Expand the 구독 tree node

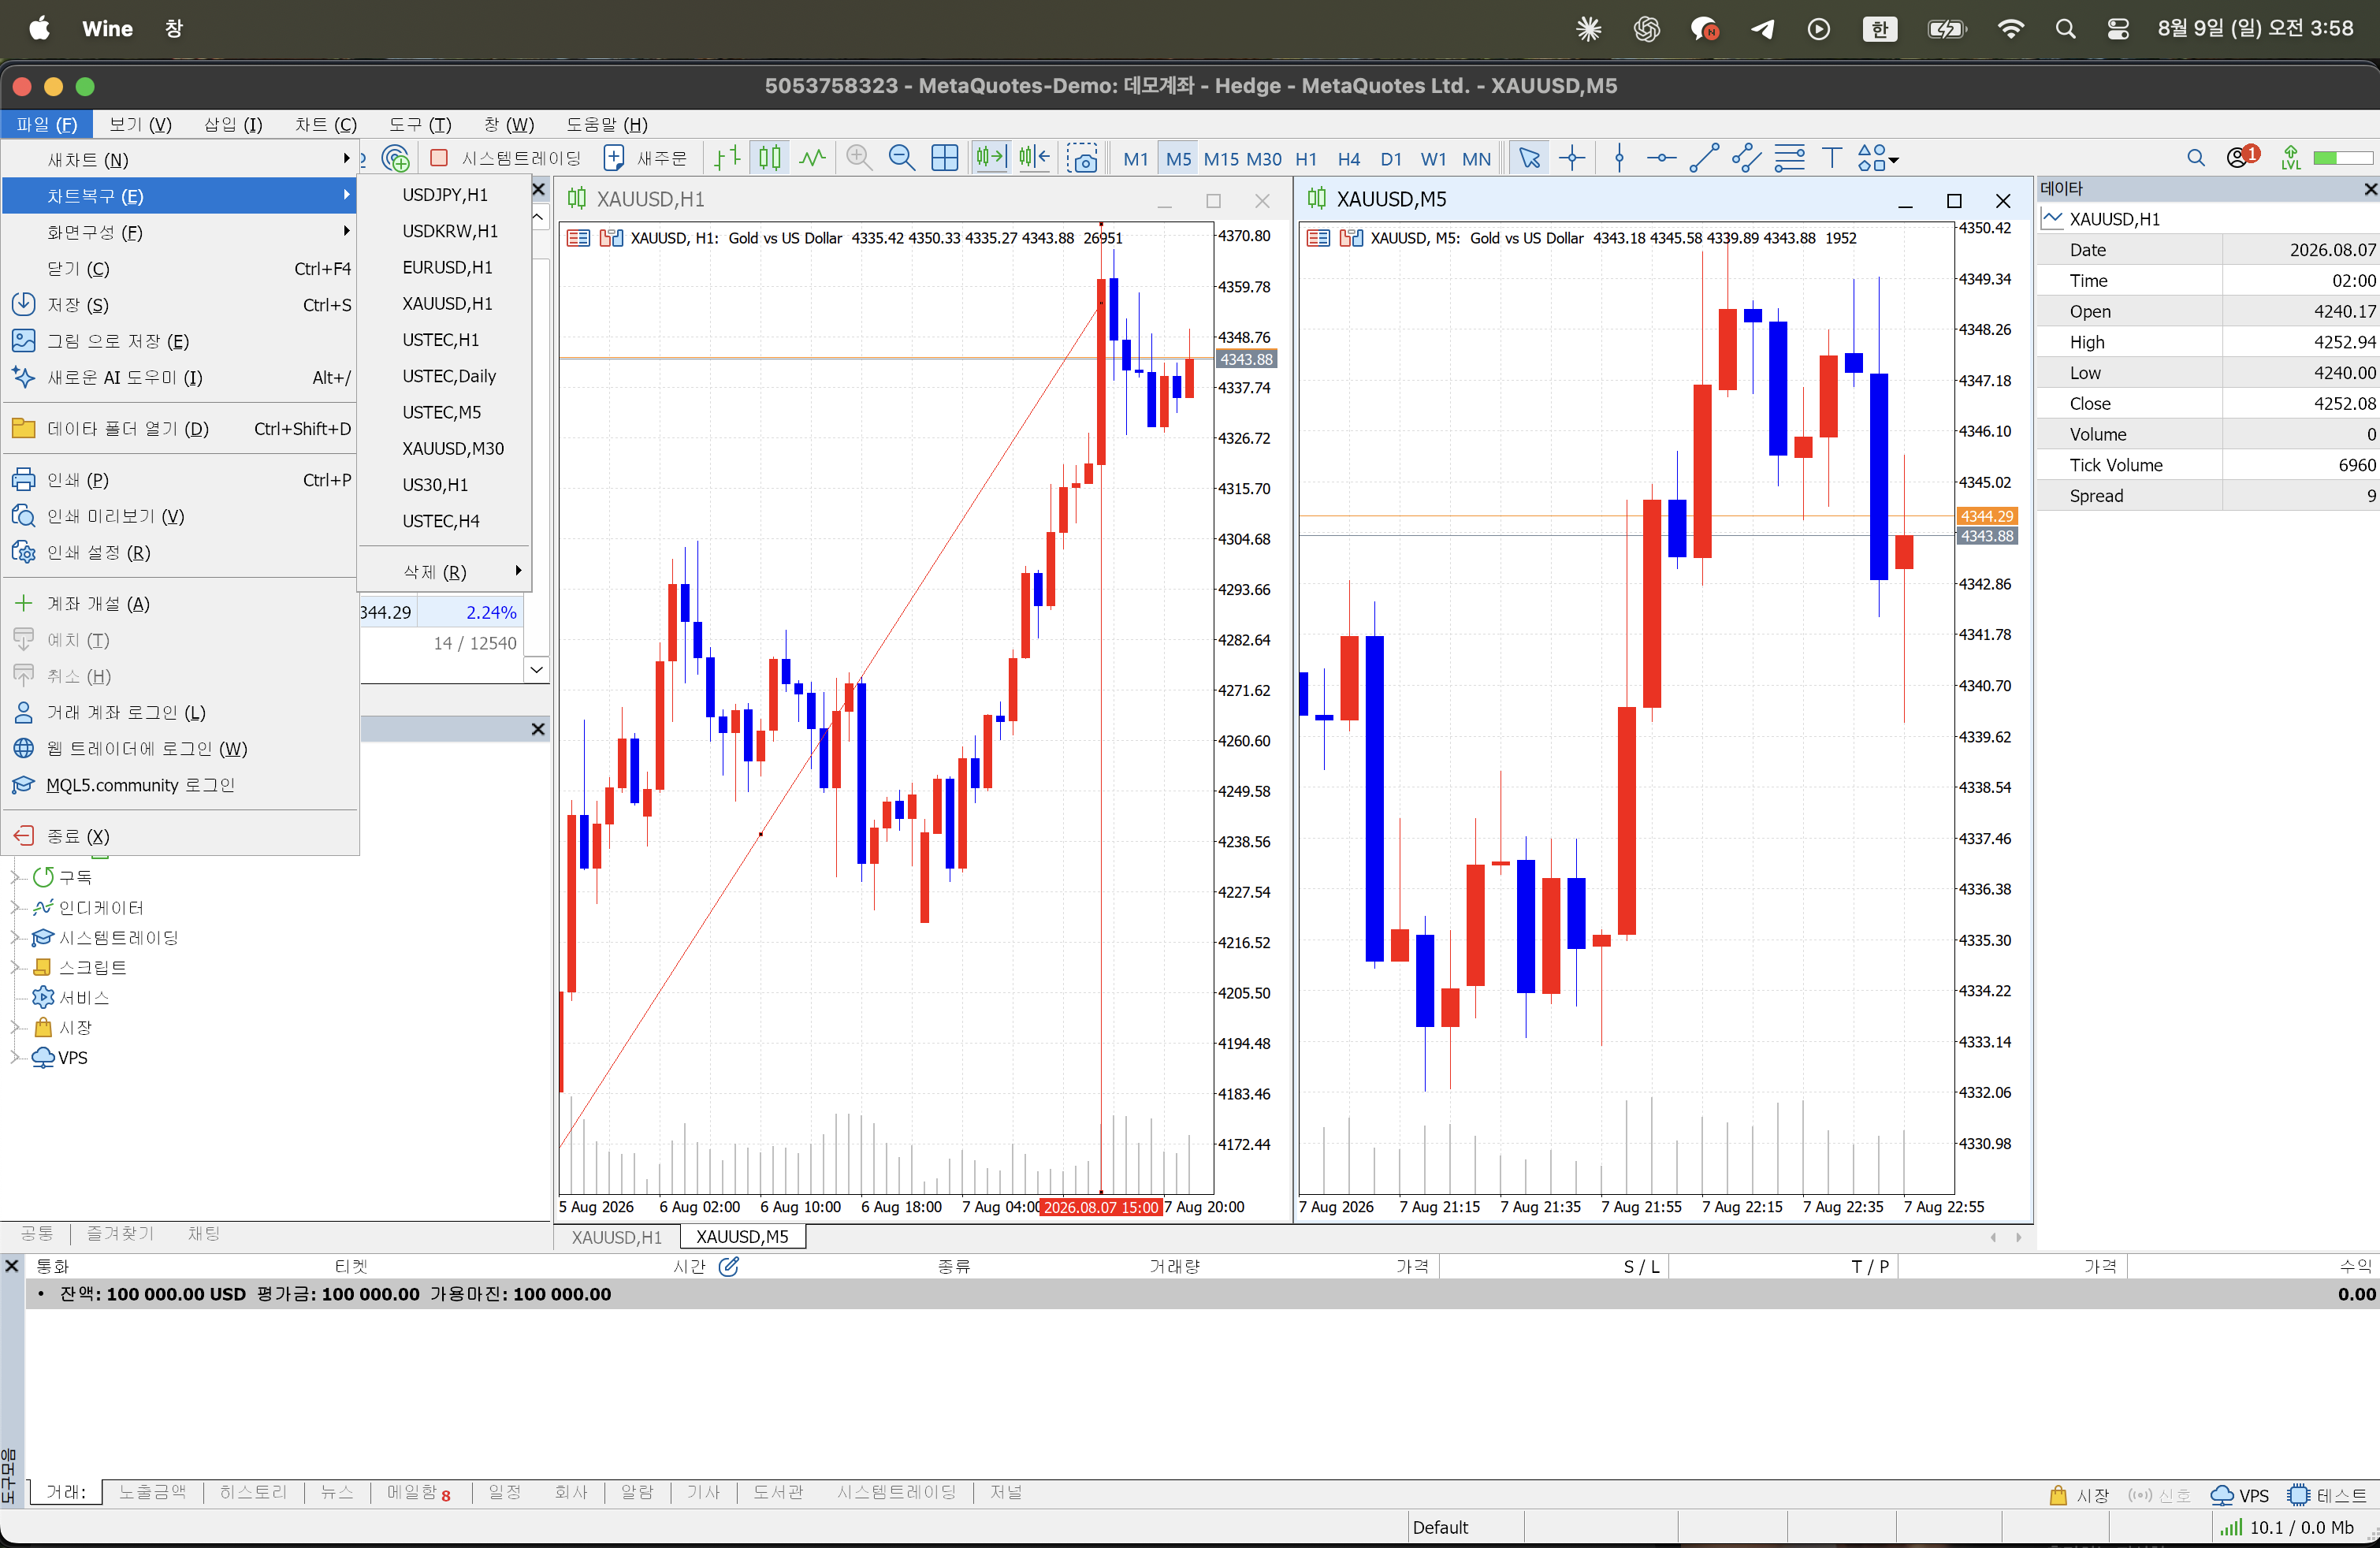point(15,877)
